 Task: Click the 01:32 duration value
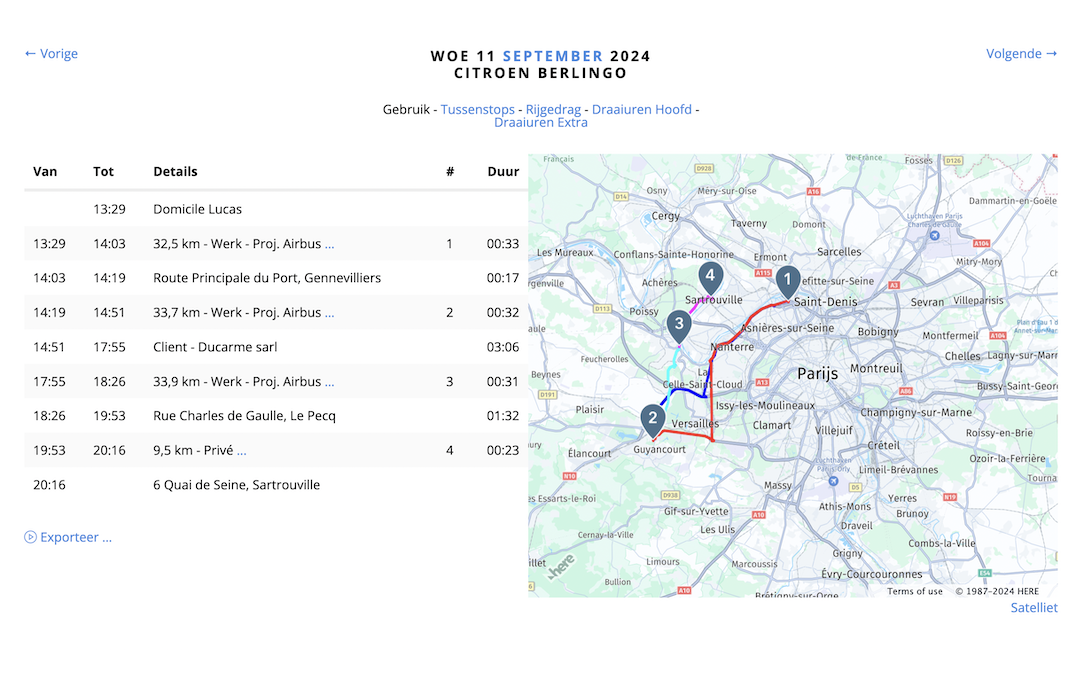pyautogui.click(x=503, y=416)
